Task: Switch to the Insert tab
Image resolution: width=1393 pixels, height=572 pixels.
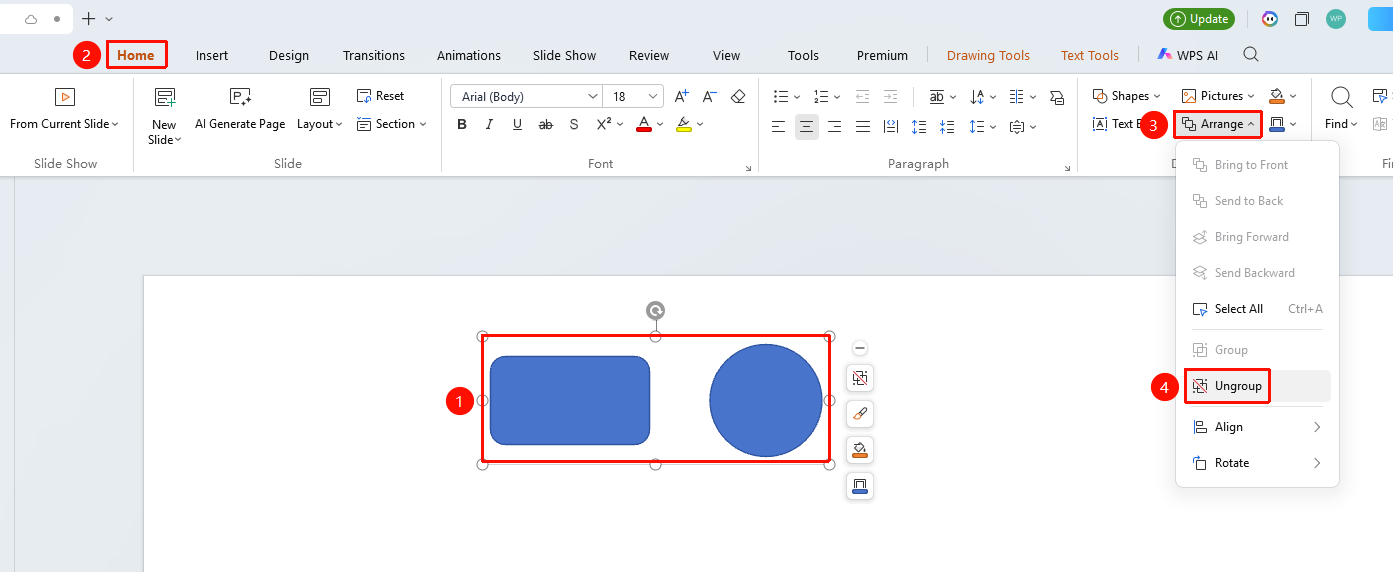Action: 212,55
